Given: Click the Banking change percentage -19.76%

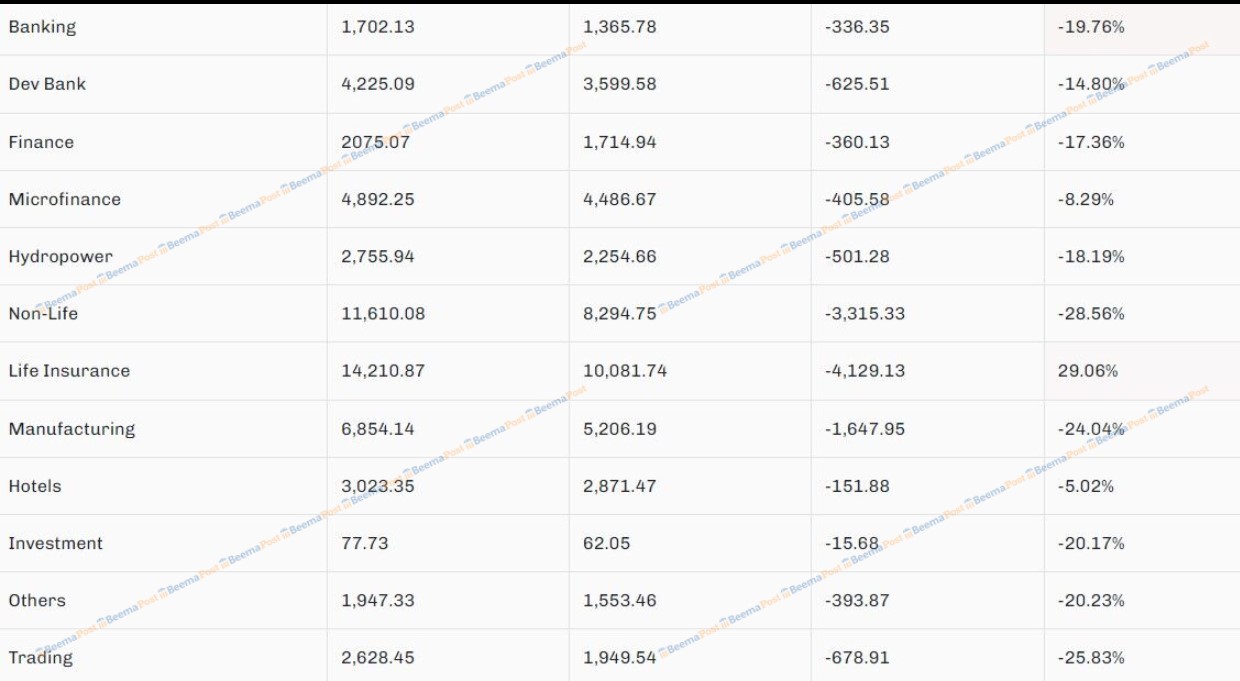Looking at the screenshot, I should pyautogui.click(x=1091, y=27).
